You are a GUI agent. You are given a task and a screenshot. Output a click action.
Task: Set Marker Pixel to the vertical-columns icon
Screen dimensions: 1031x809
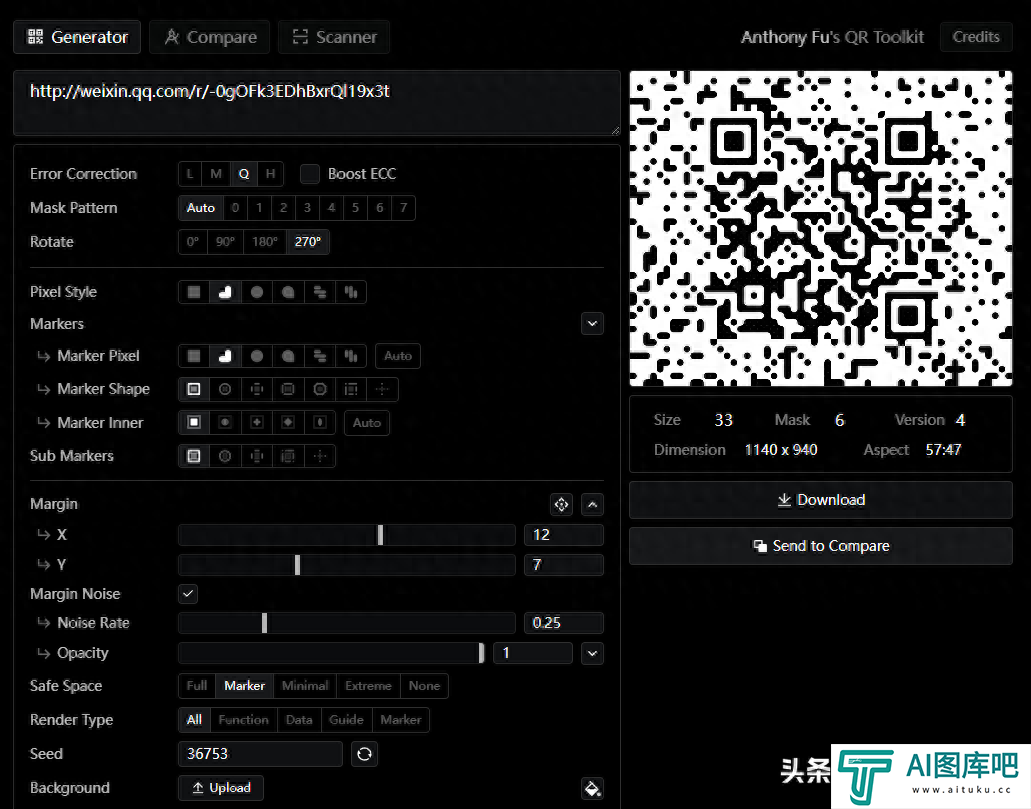(351, 356)
